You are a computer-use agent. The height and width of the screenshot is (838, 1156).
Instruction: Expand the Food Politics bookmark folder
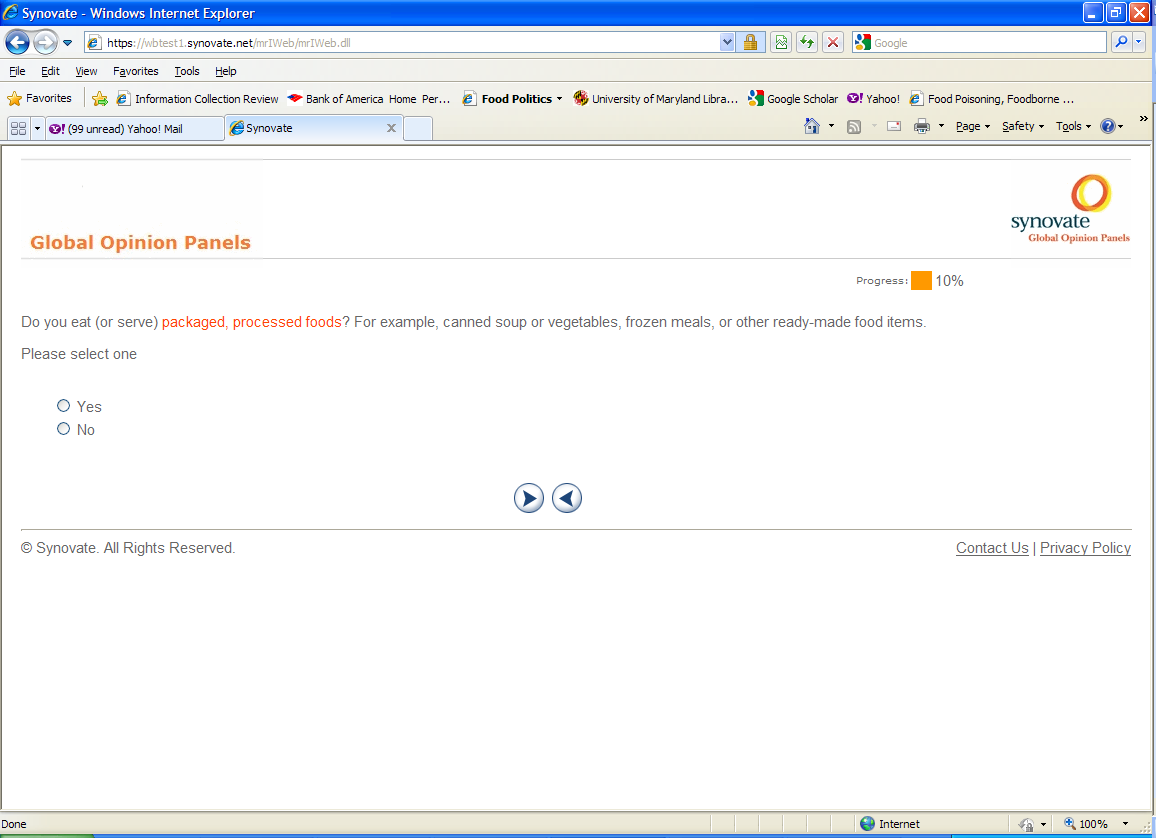click(512, 99)
